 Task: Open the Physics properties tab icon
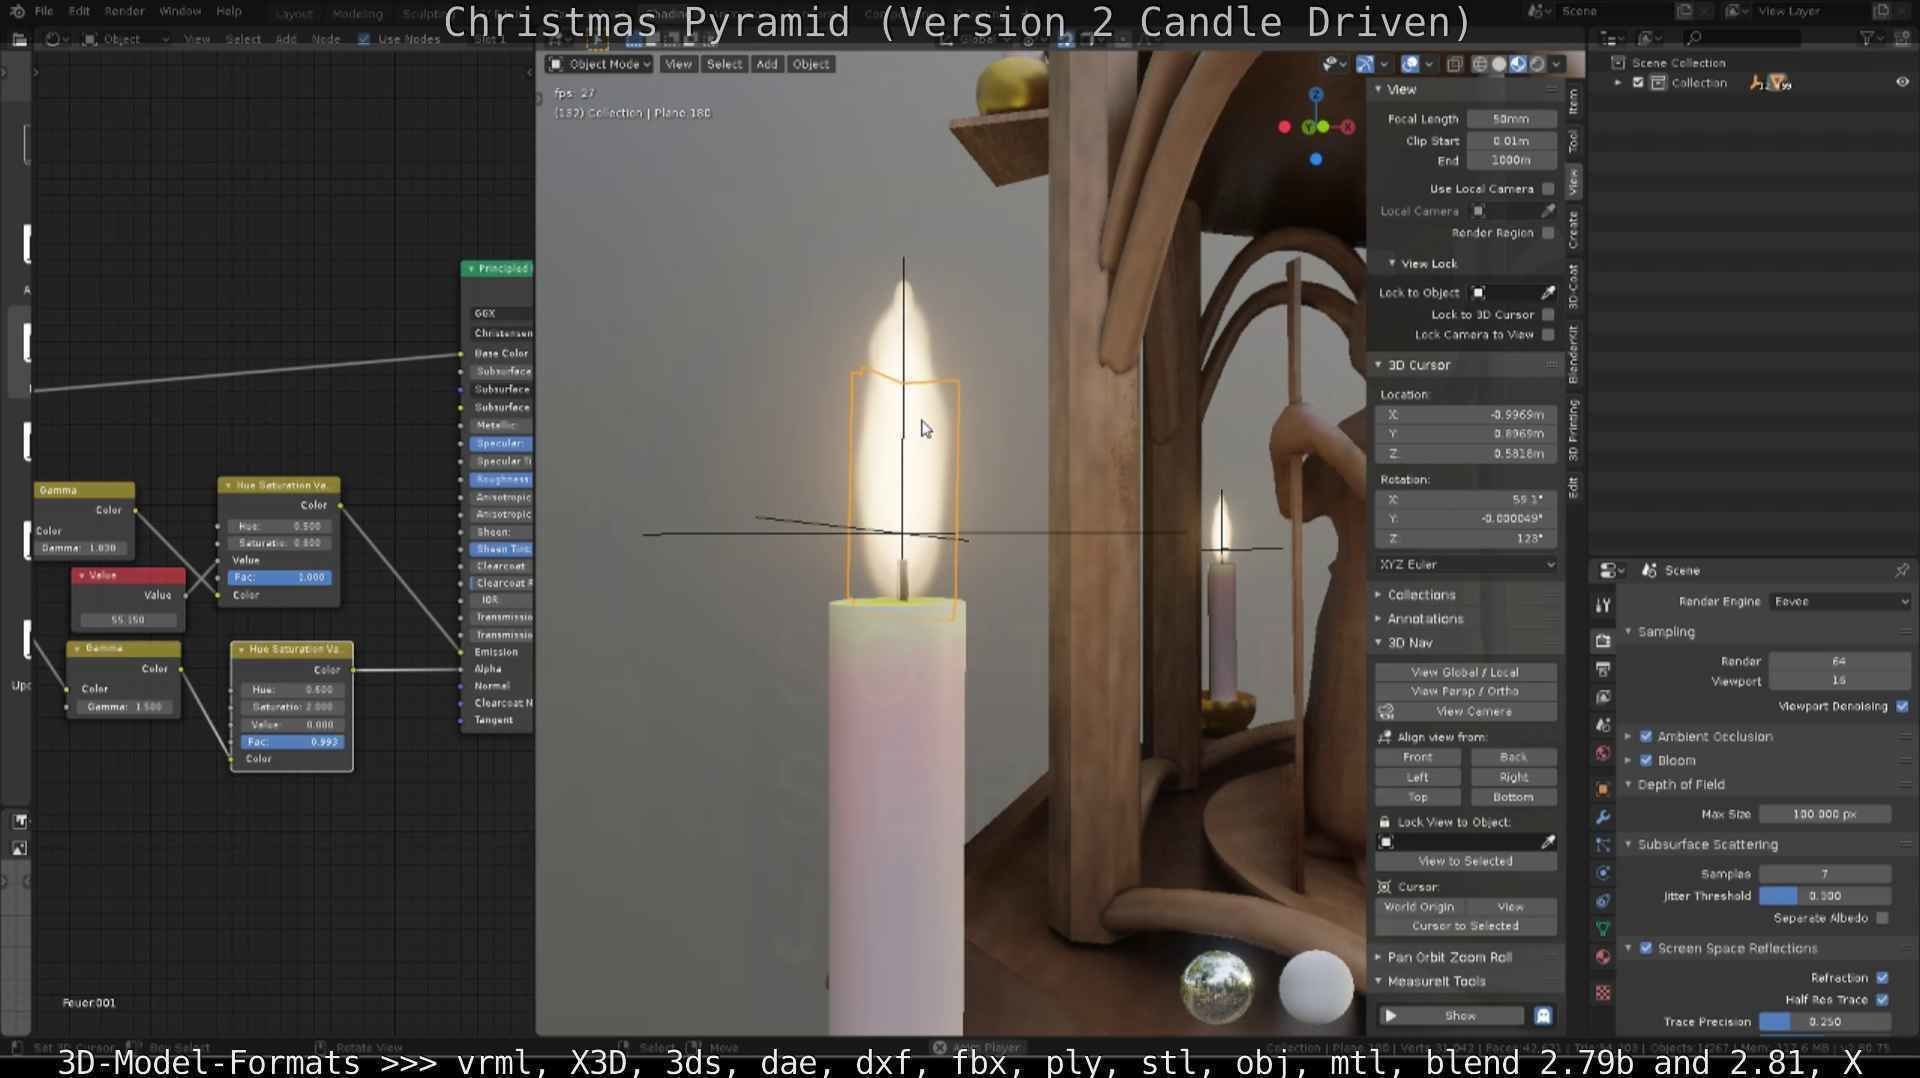click(1603, 872)
